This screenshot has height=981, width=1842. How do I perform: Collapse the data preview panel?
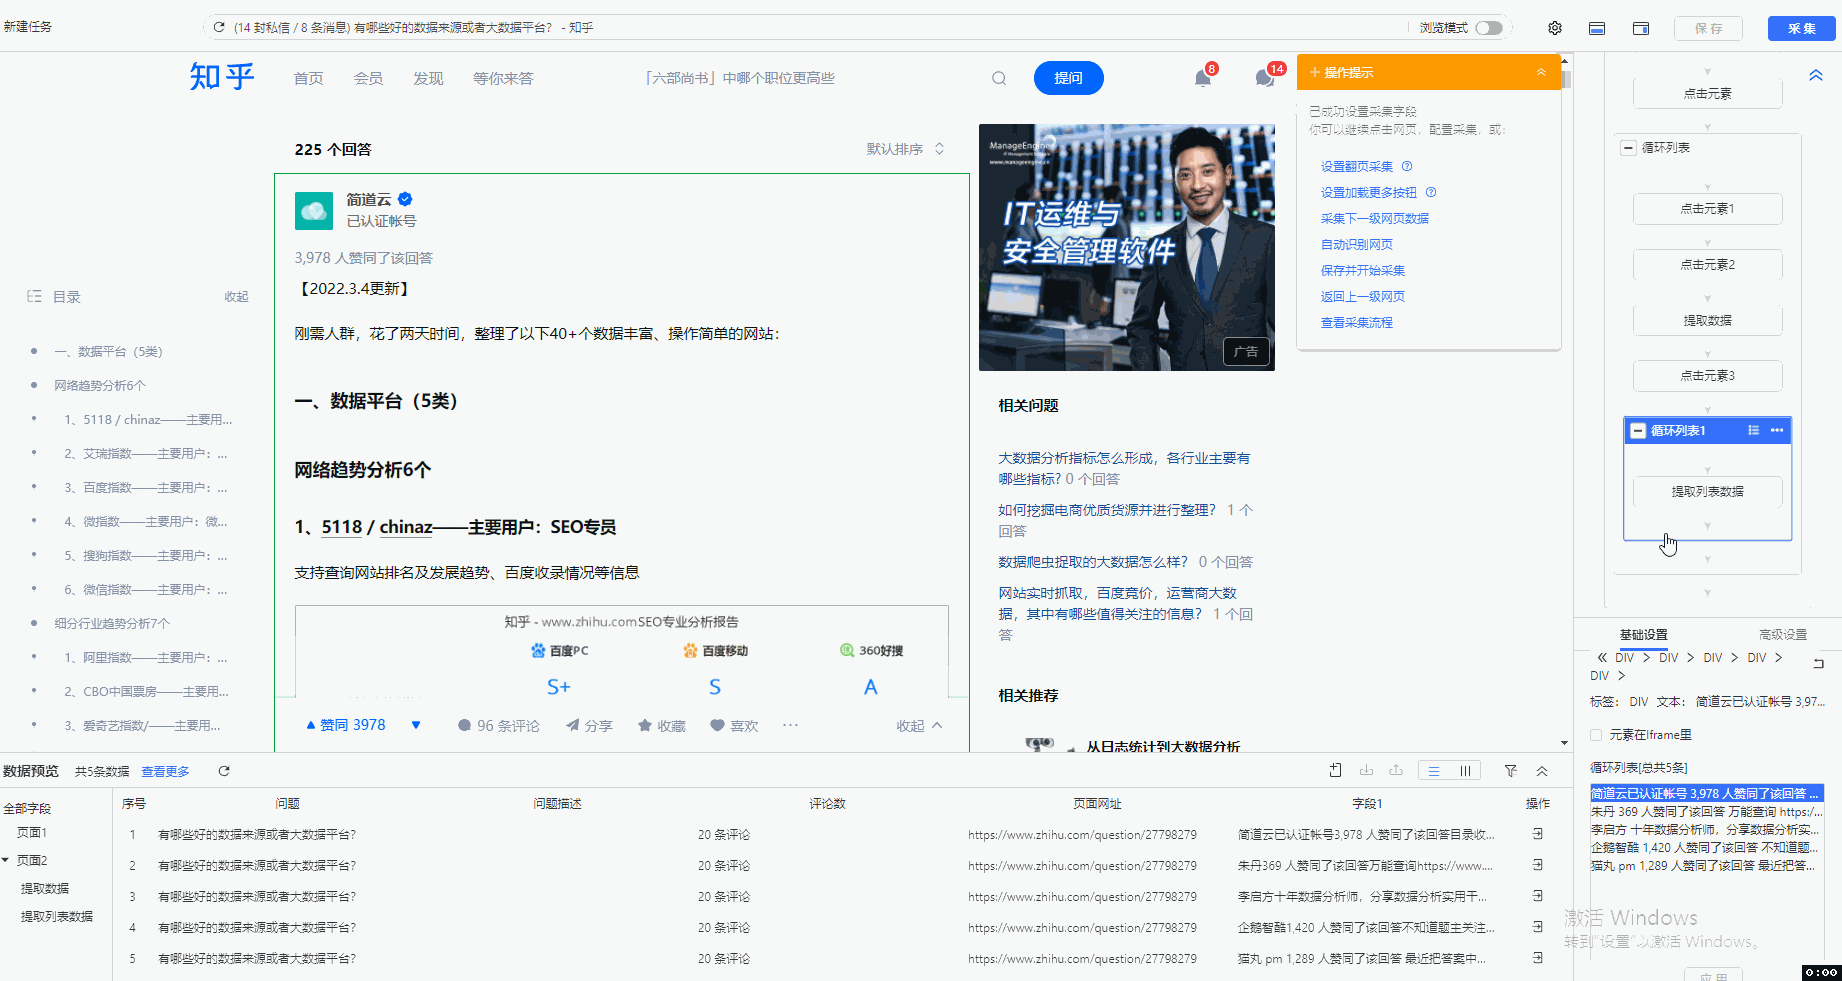click(x=1542, y=771)
